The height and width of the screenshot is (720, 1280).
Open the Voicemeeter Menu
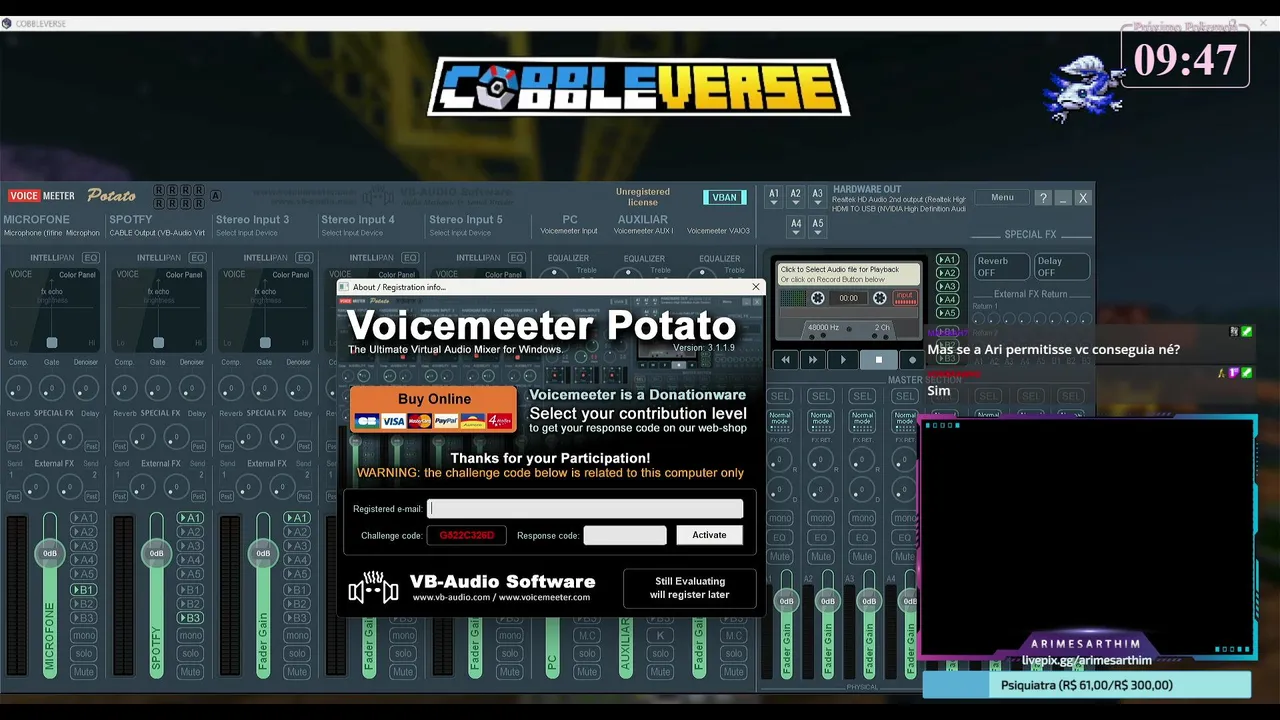(1002, 198)
